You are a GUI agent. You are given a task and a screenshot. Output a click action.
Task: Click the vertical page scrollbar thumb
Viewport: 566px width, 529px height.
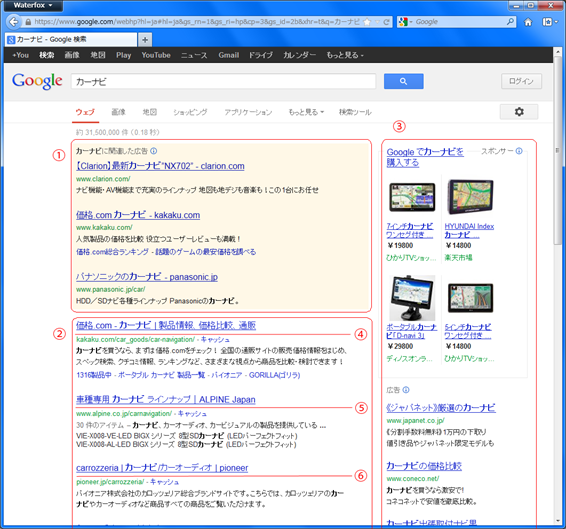[x=558, y=151]
